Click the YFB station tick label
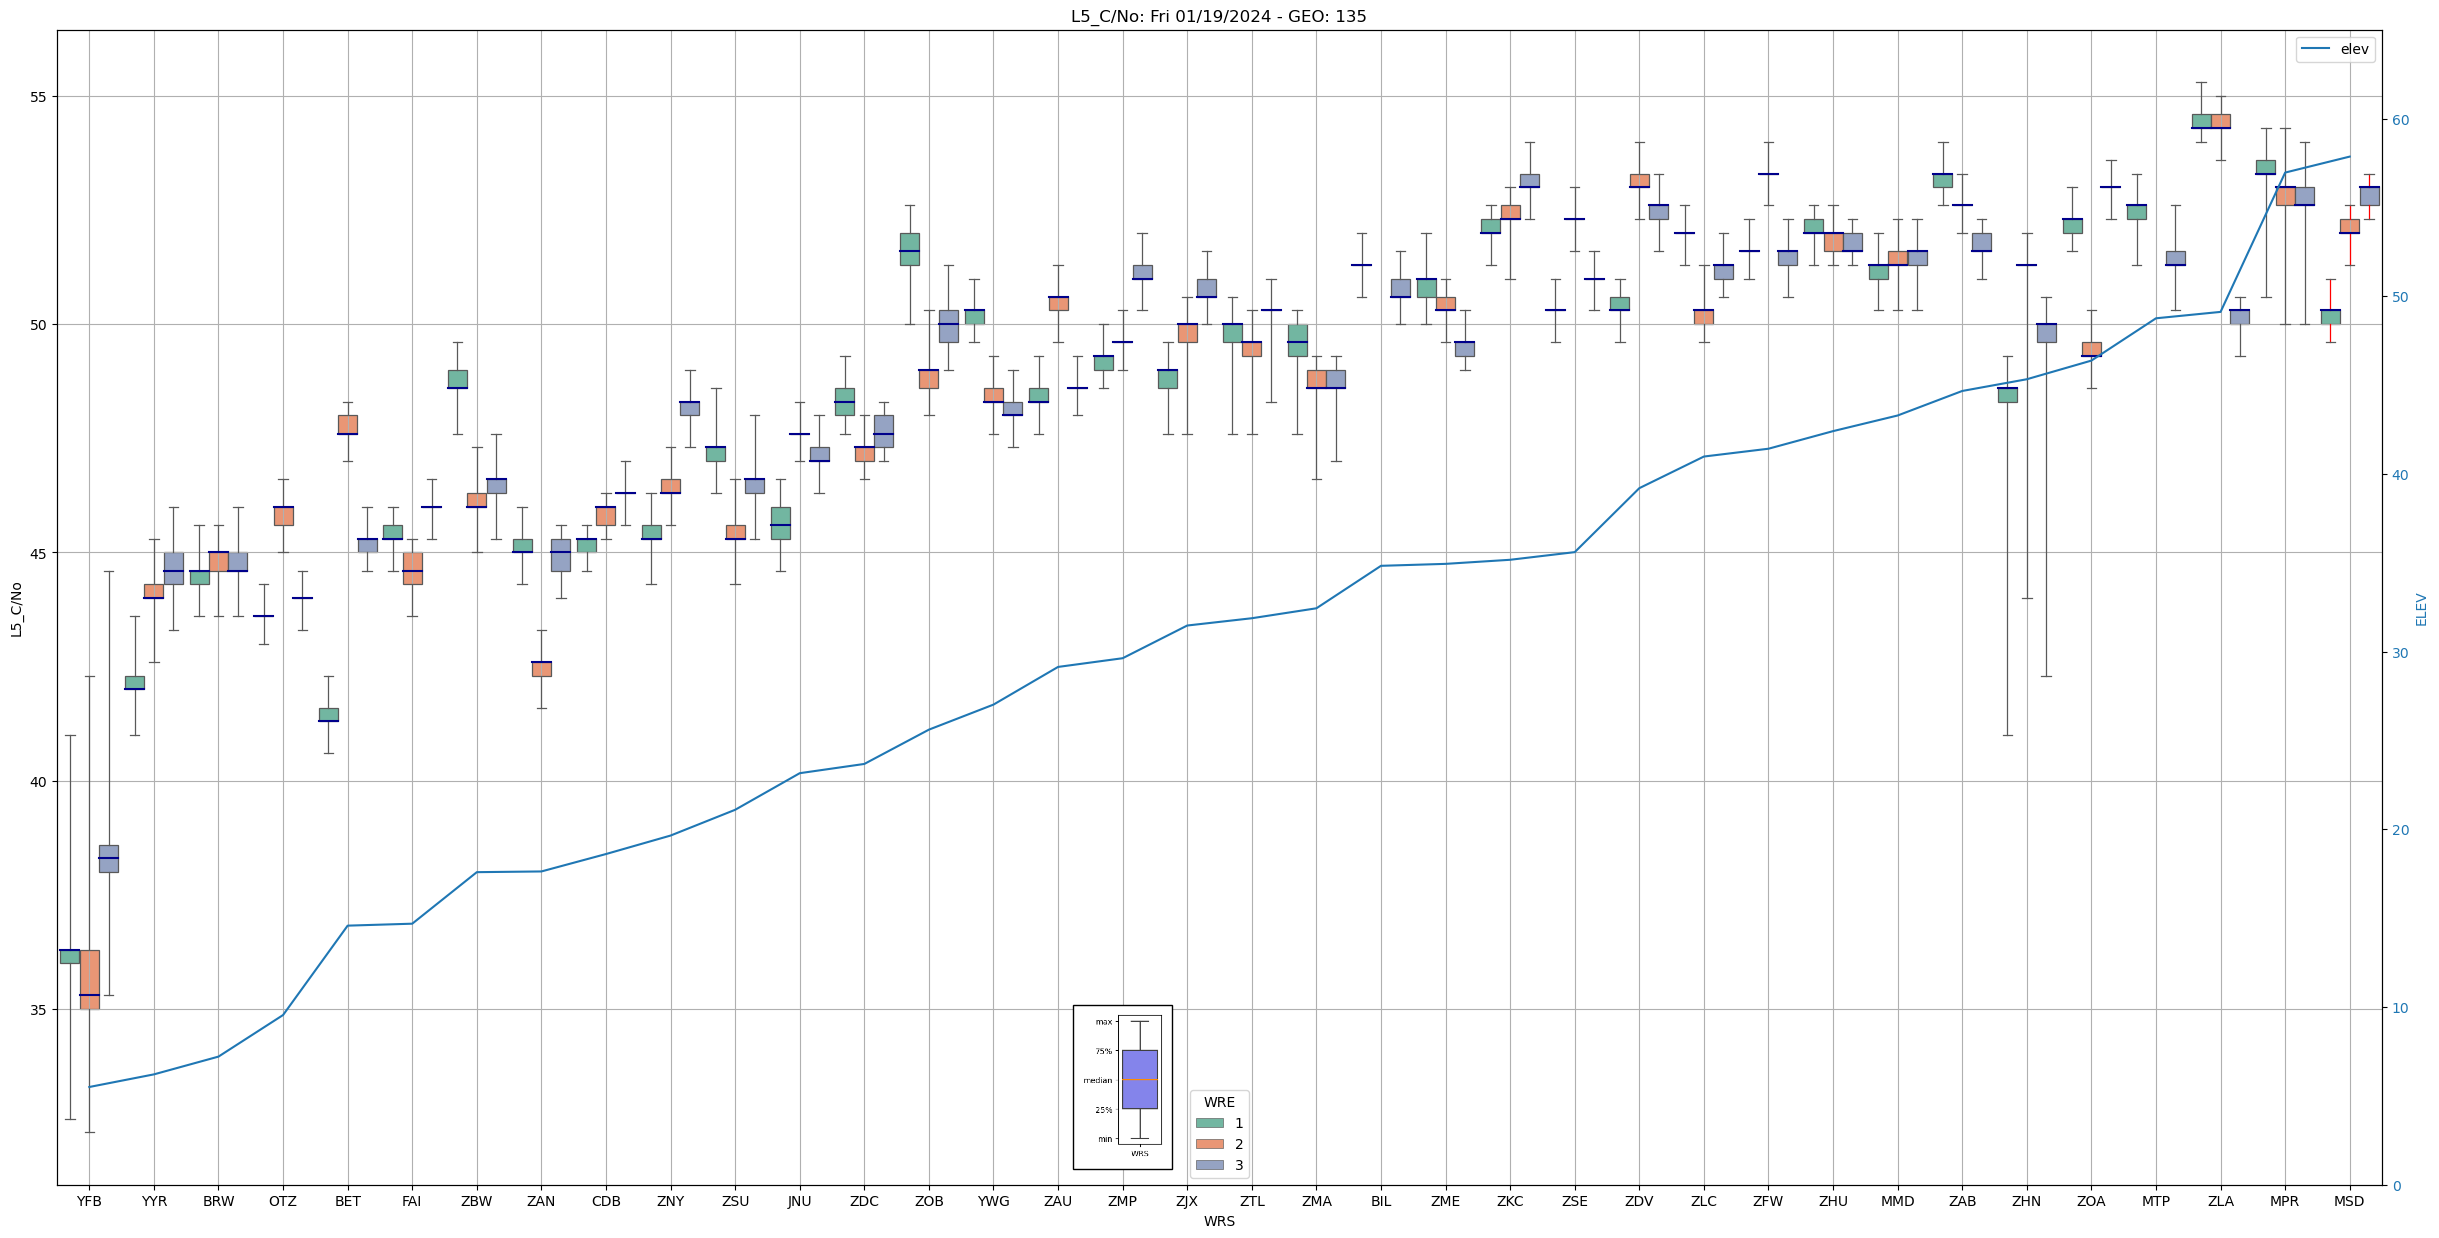 point(89,1201)
